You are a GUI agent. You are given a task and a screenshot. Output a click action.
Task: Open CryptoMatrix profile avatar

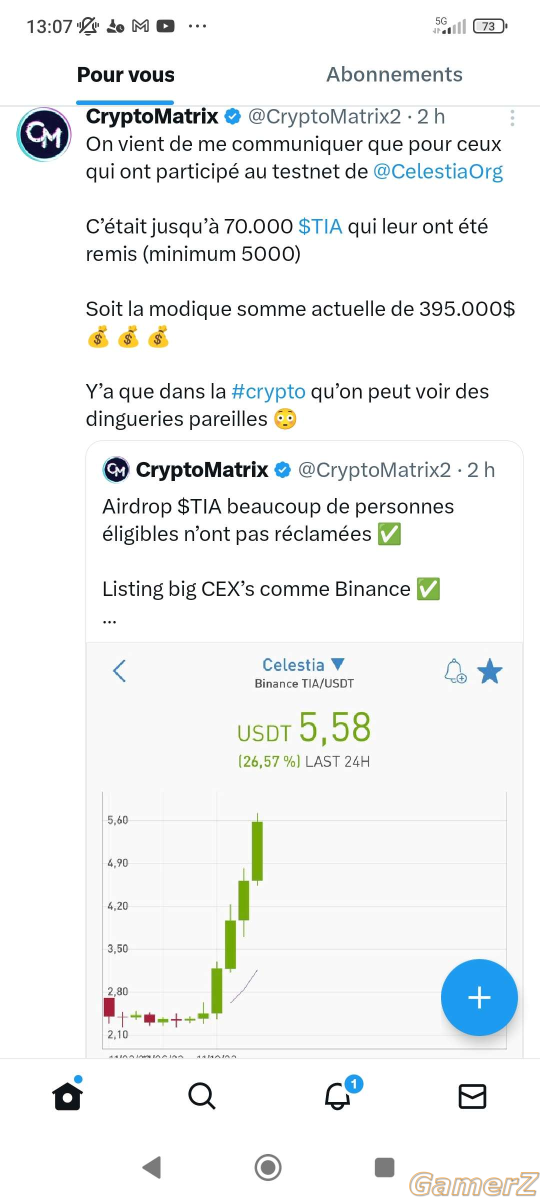(x=44, y=133)
